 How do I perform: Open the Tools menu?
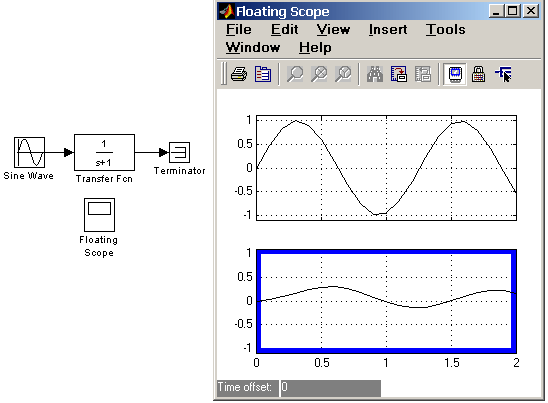[x=445, y=30]
